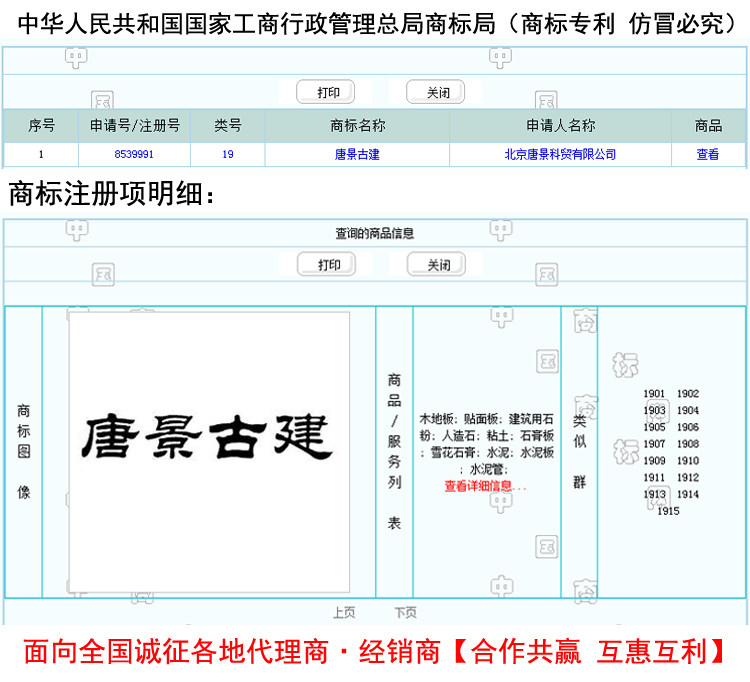Click the upper 打印 print button
Screen dimensions: 750x682
[x=326, y=92]
